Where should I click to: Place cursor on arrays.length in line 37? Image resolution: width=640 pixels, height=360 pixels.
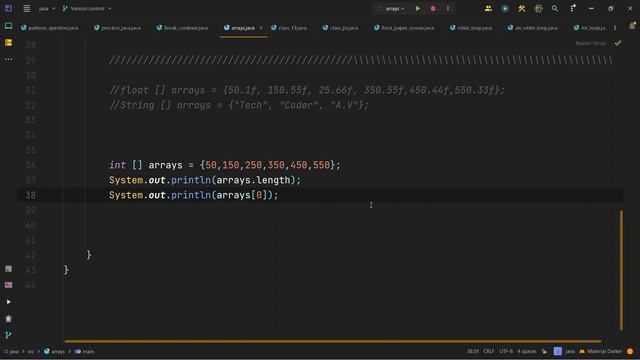253,180
